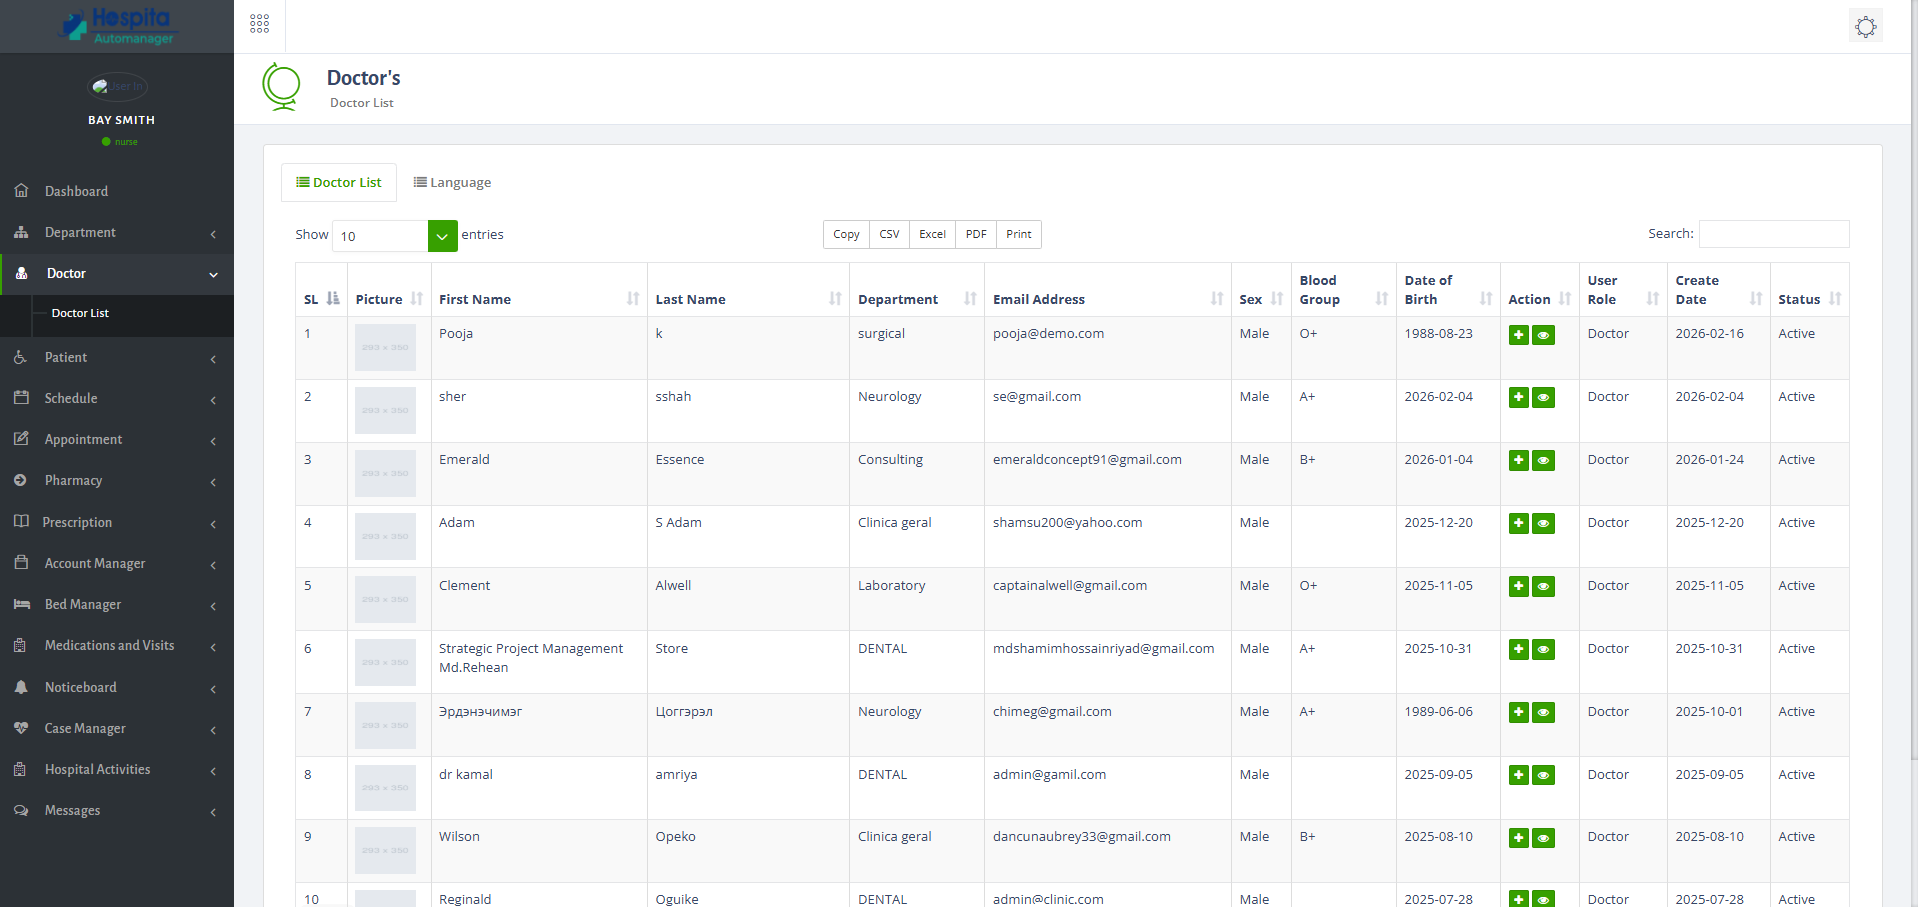Expand the Appointment sidebar chevron
The width and height of the screenshot is (1918, 907).
[211, 440]
